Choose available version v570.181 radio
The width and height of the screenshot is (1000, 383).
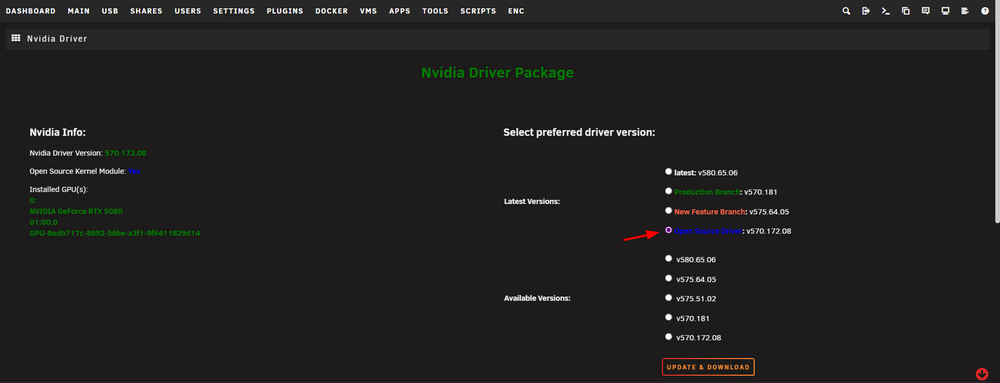click(668, 317)
